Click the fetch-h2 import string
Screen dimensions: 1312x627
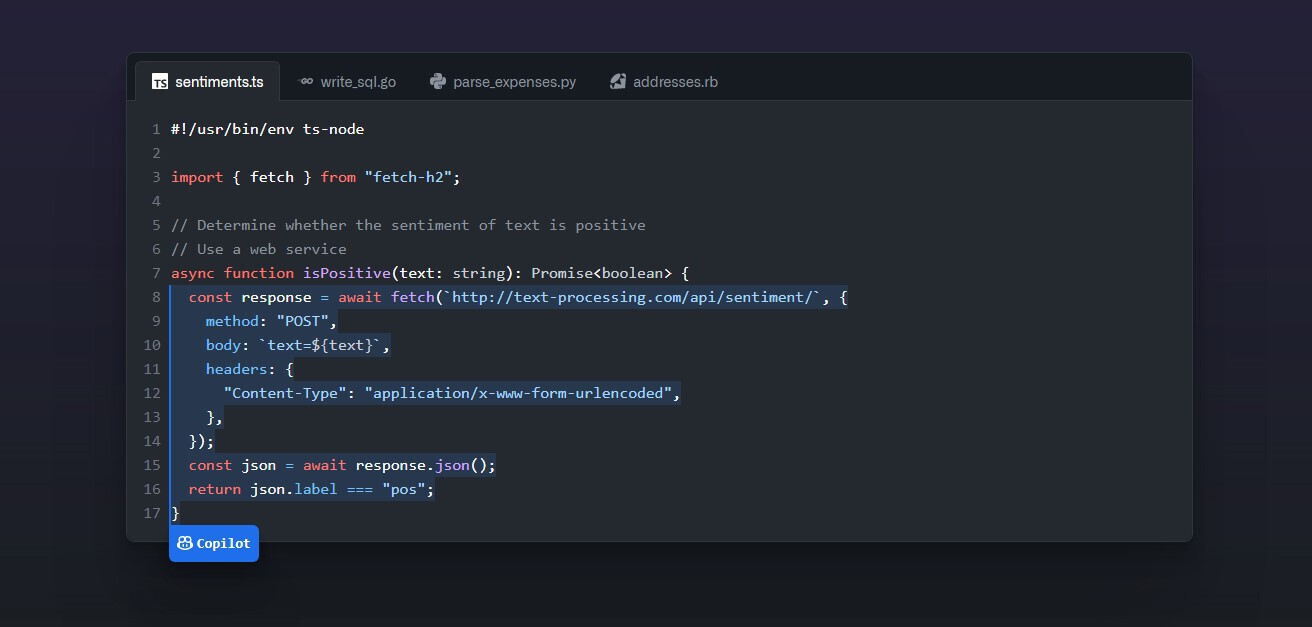pyautogui.click(x=411, y=176)
